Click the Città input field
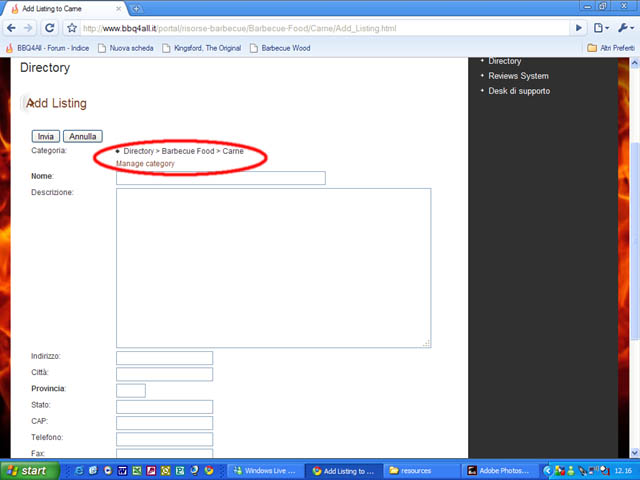Viewport: 640px width, 480px height. coord(164,374)
